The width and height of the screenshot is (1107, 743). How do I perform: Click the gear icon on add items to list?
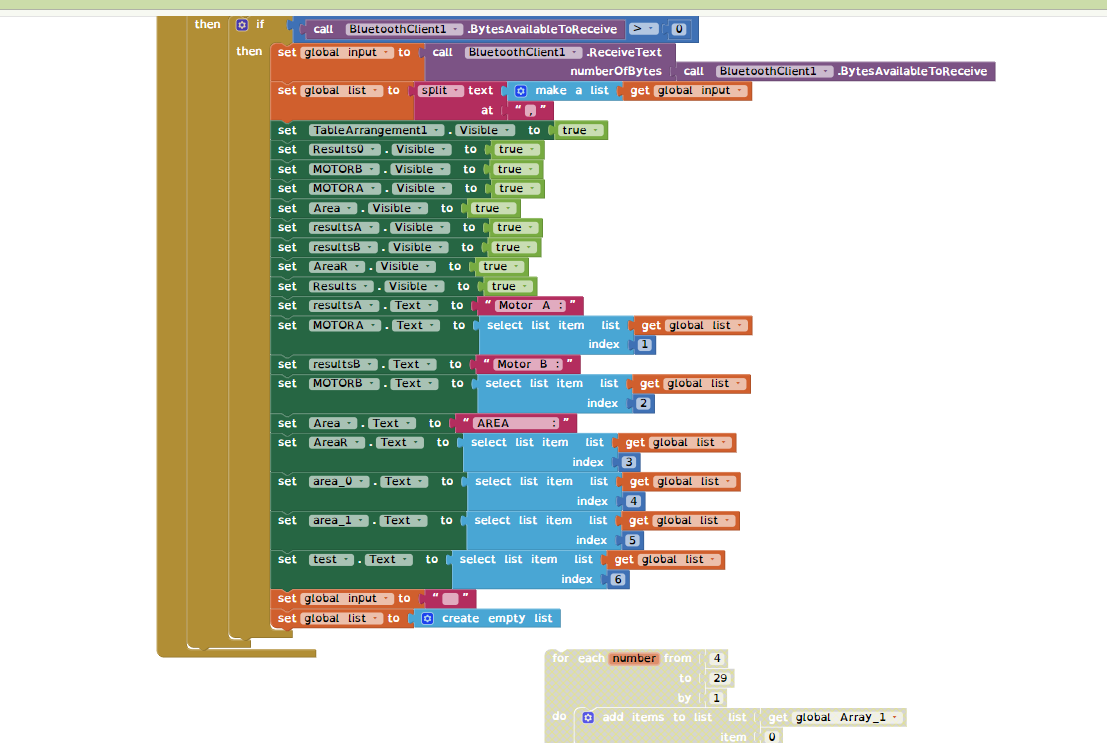(x=588, y=718)
